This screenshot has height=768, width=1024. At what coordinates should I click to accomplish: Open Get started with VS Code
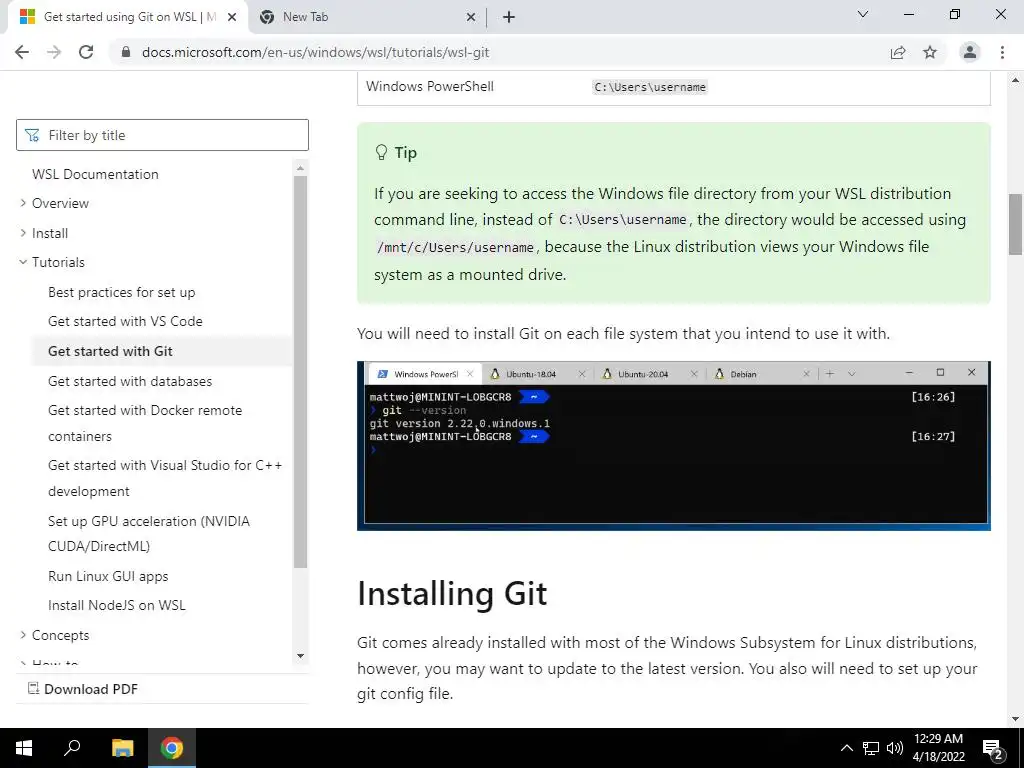[125, 321]
